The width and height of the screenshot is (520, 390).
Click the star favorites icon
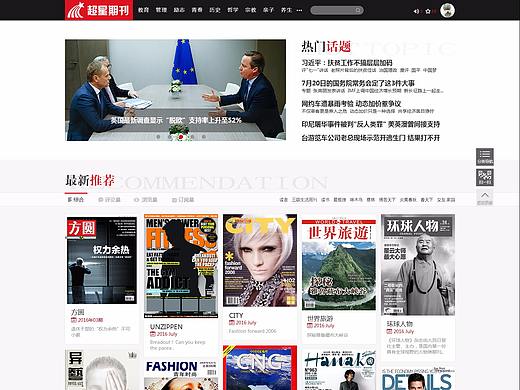(x=428, y=11)
